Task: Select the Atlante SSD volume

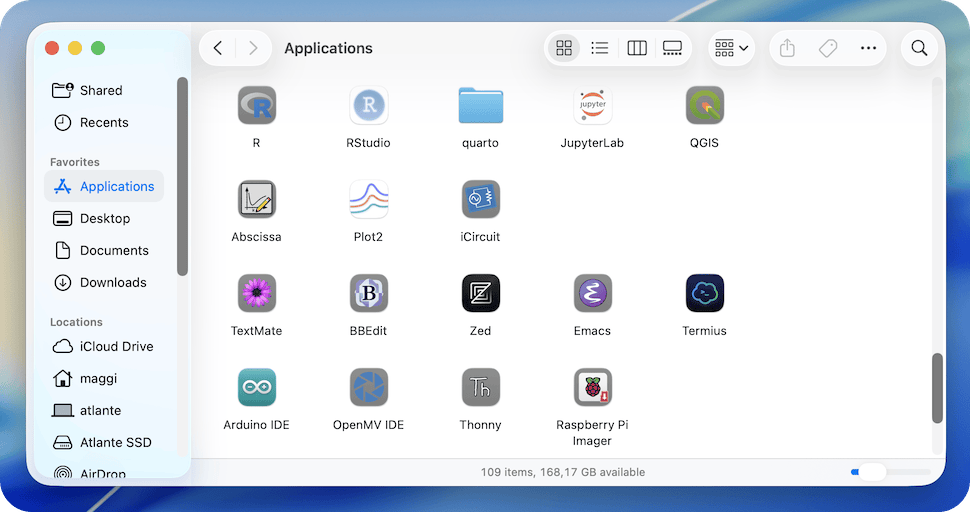Action: [104, 443]
